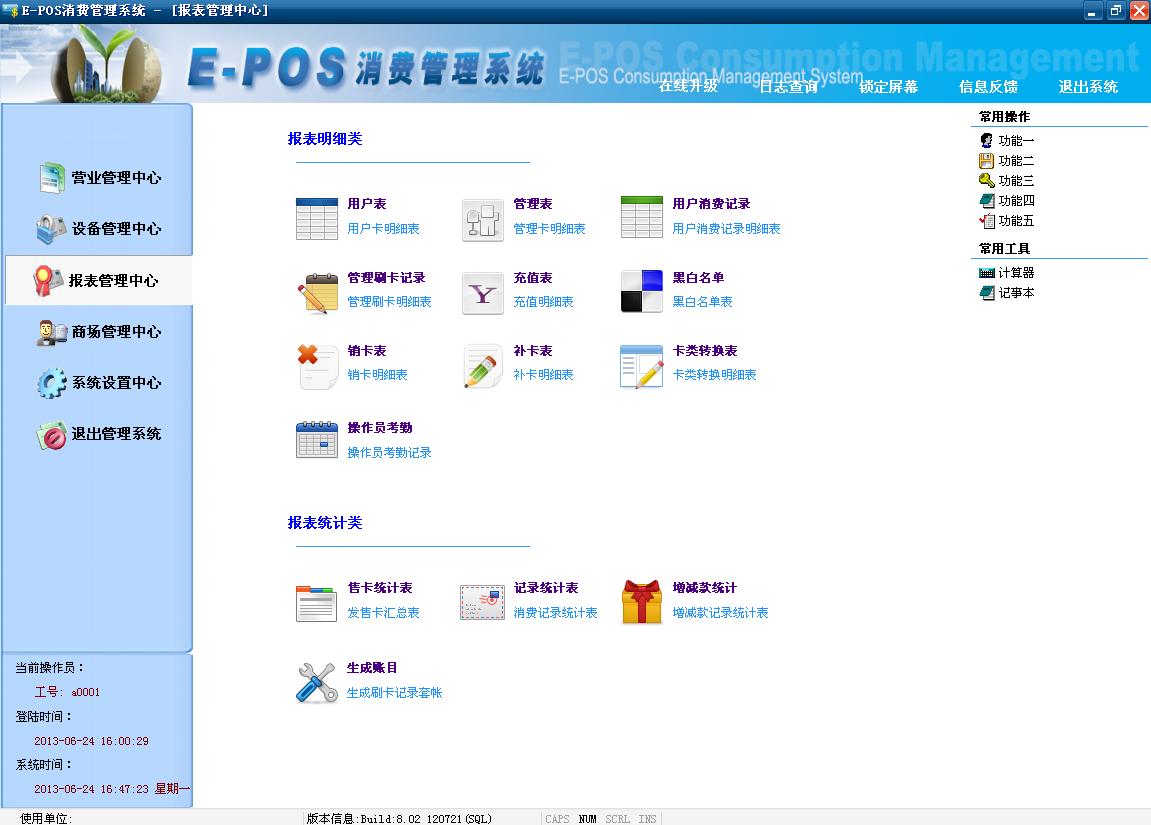Click the 充值表 Y icon
Image resolution: width=1151 pixels, height=825 pixels.
(x=482, y=293)
